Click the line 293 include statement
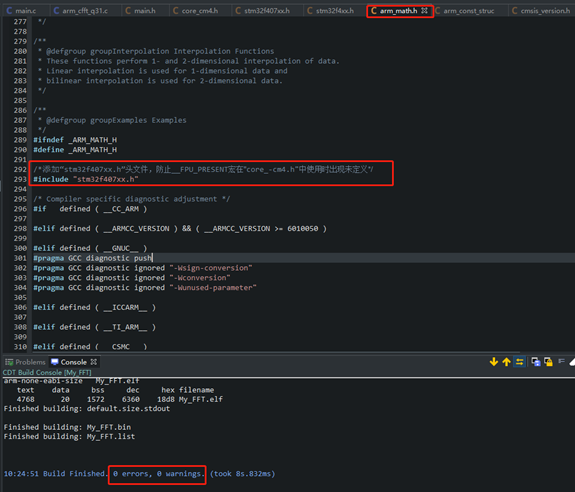Image resolution: width=575 pixels, height=492 pixels. (x=86, y=179)
